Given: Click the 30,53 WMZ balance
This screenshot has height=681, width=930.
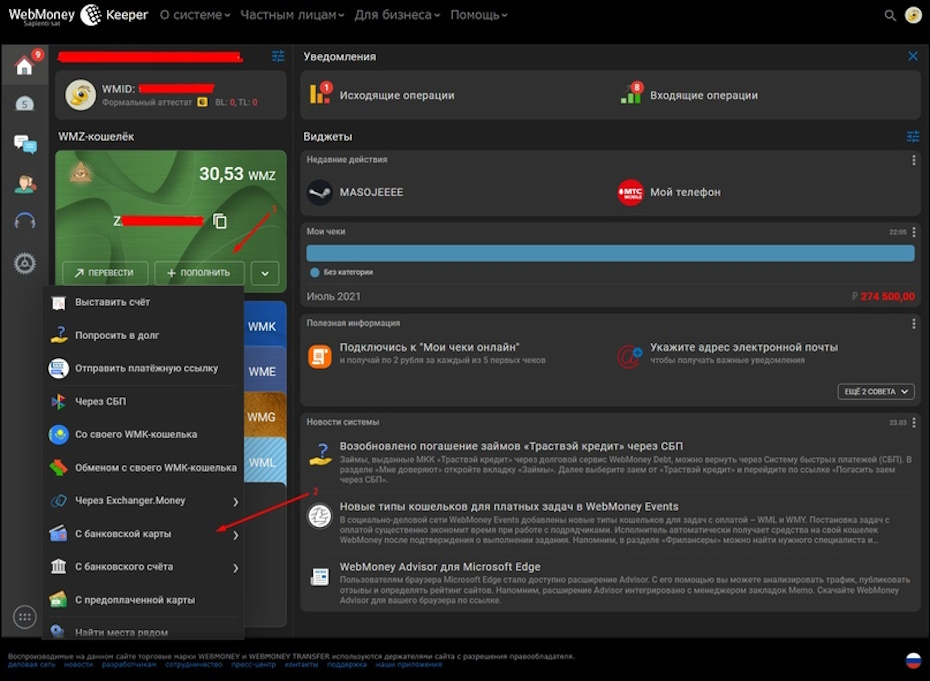Looking at the screenshot, I should [x=237, y=174].
